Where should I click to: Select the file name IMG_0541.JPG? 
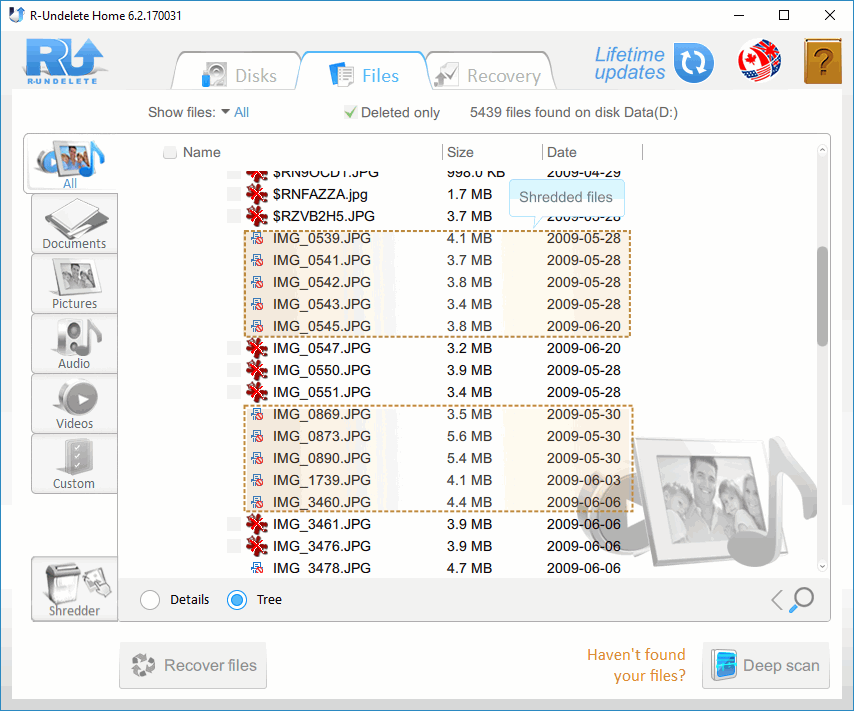(322, 260)
